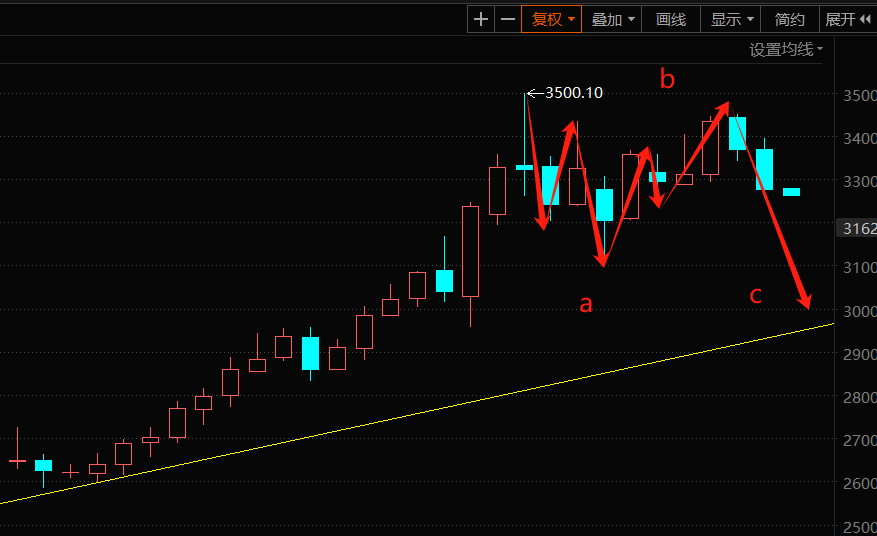Zoom out with the minus icon

pos(508,20)
